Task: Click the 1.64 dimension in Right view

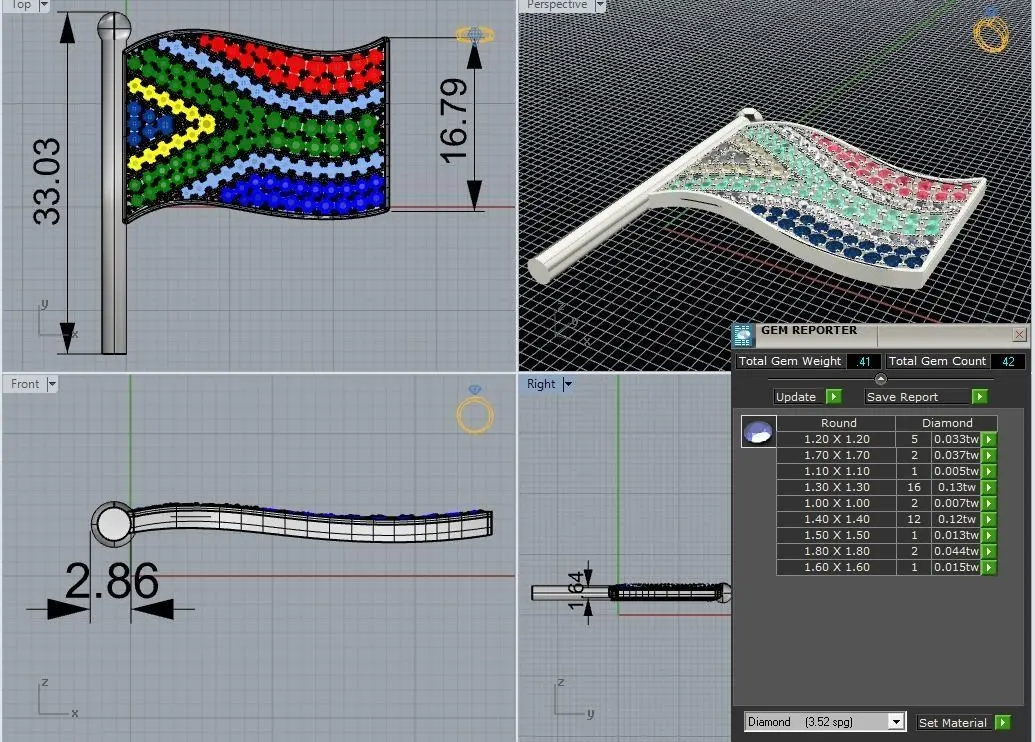Action: (x=576, y=590)
